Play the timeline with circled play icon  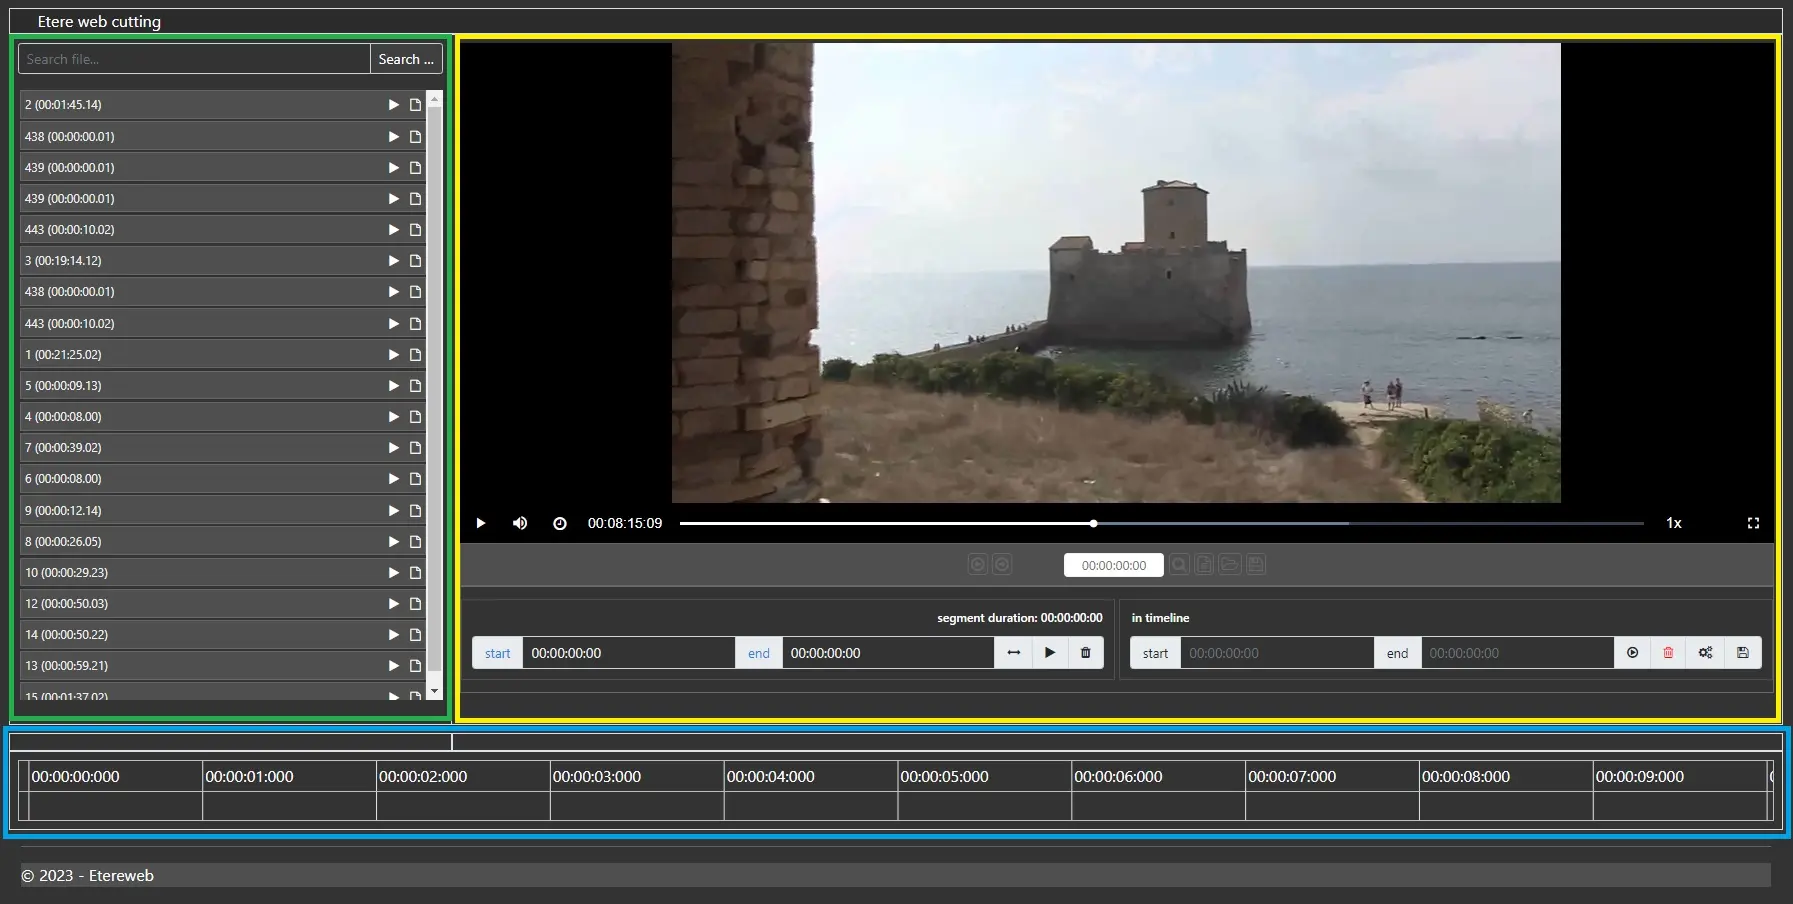point(1632,653)
